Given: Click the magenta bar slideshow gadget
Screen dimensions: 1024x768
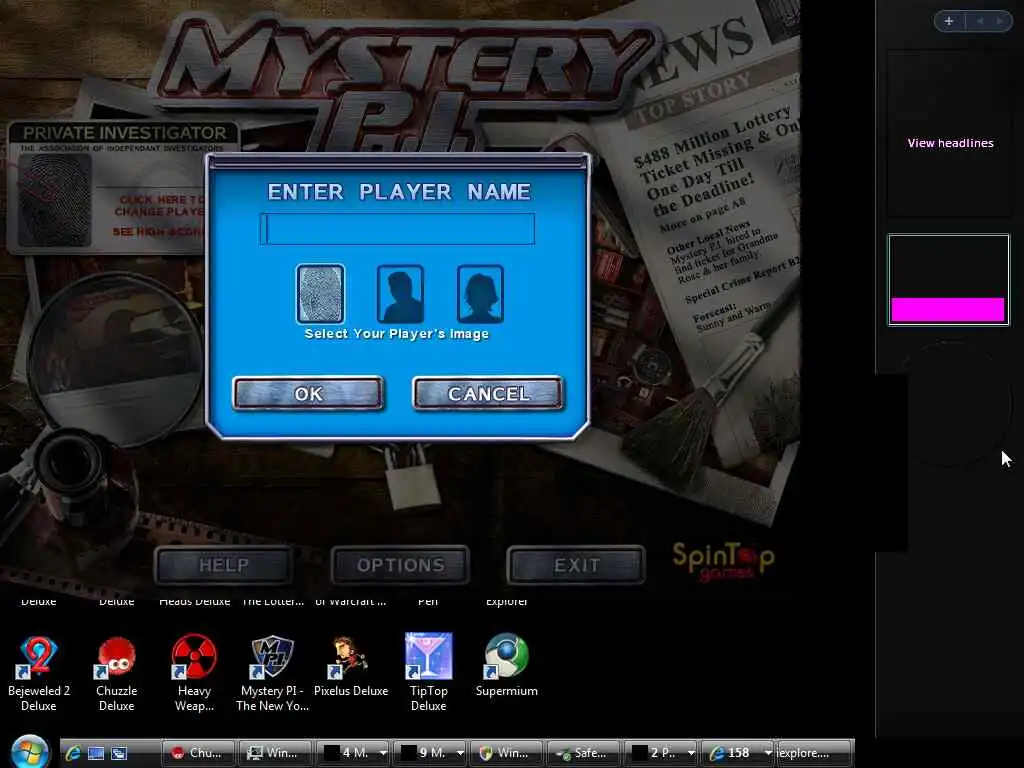Looking at the screenshot, I should [948, 280].
